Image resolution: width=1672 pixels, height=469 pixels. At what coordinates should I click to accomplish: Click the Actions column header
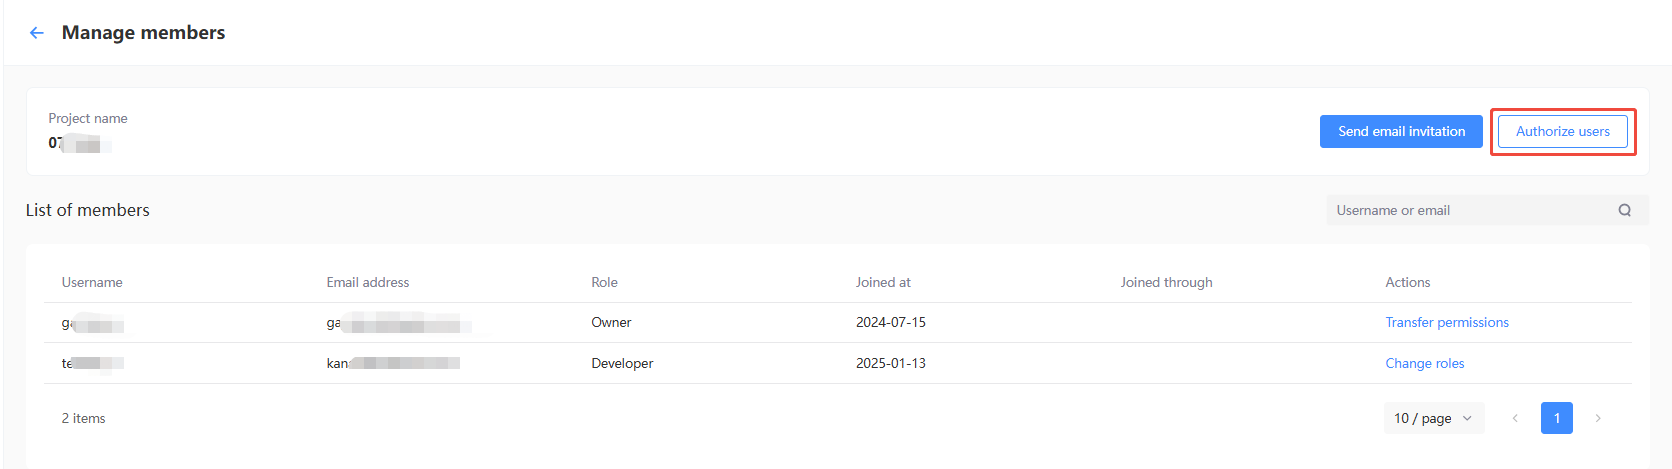point(1407,282)
